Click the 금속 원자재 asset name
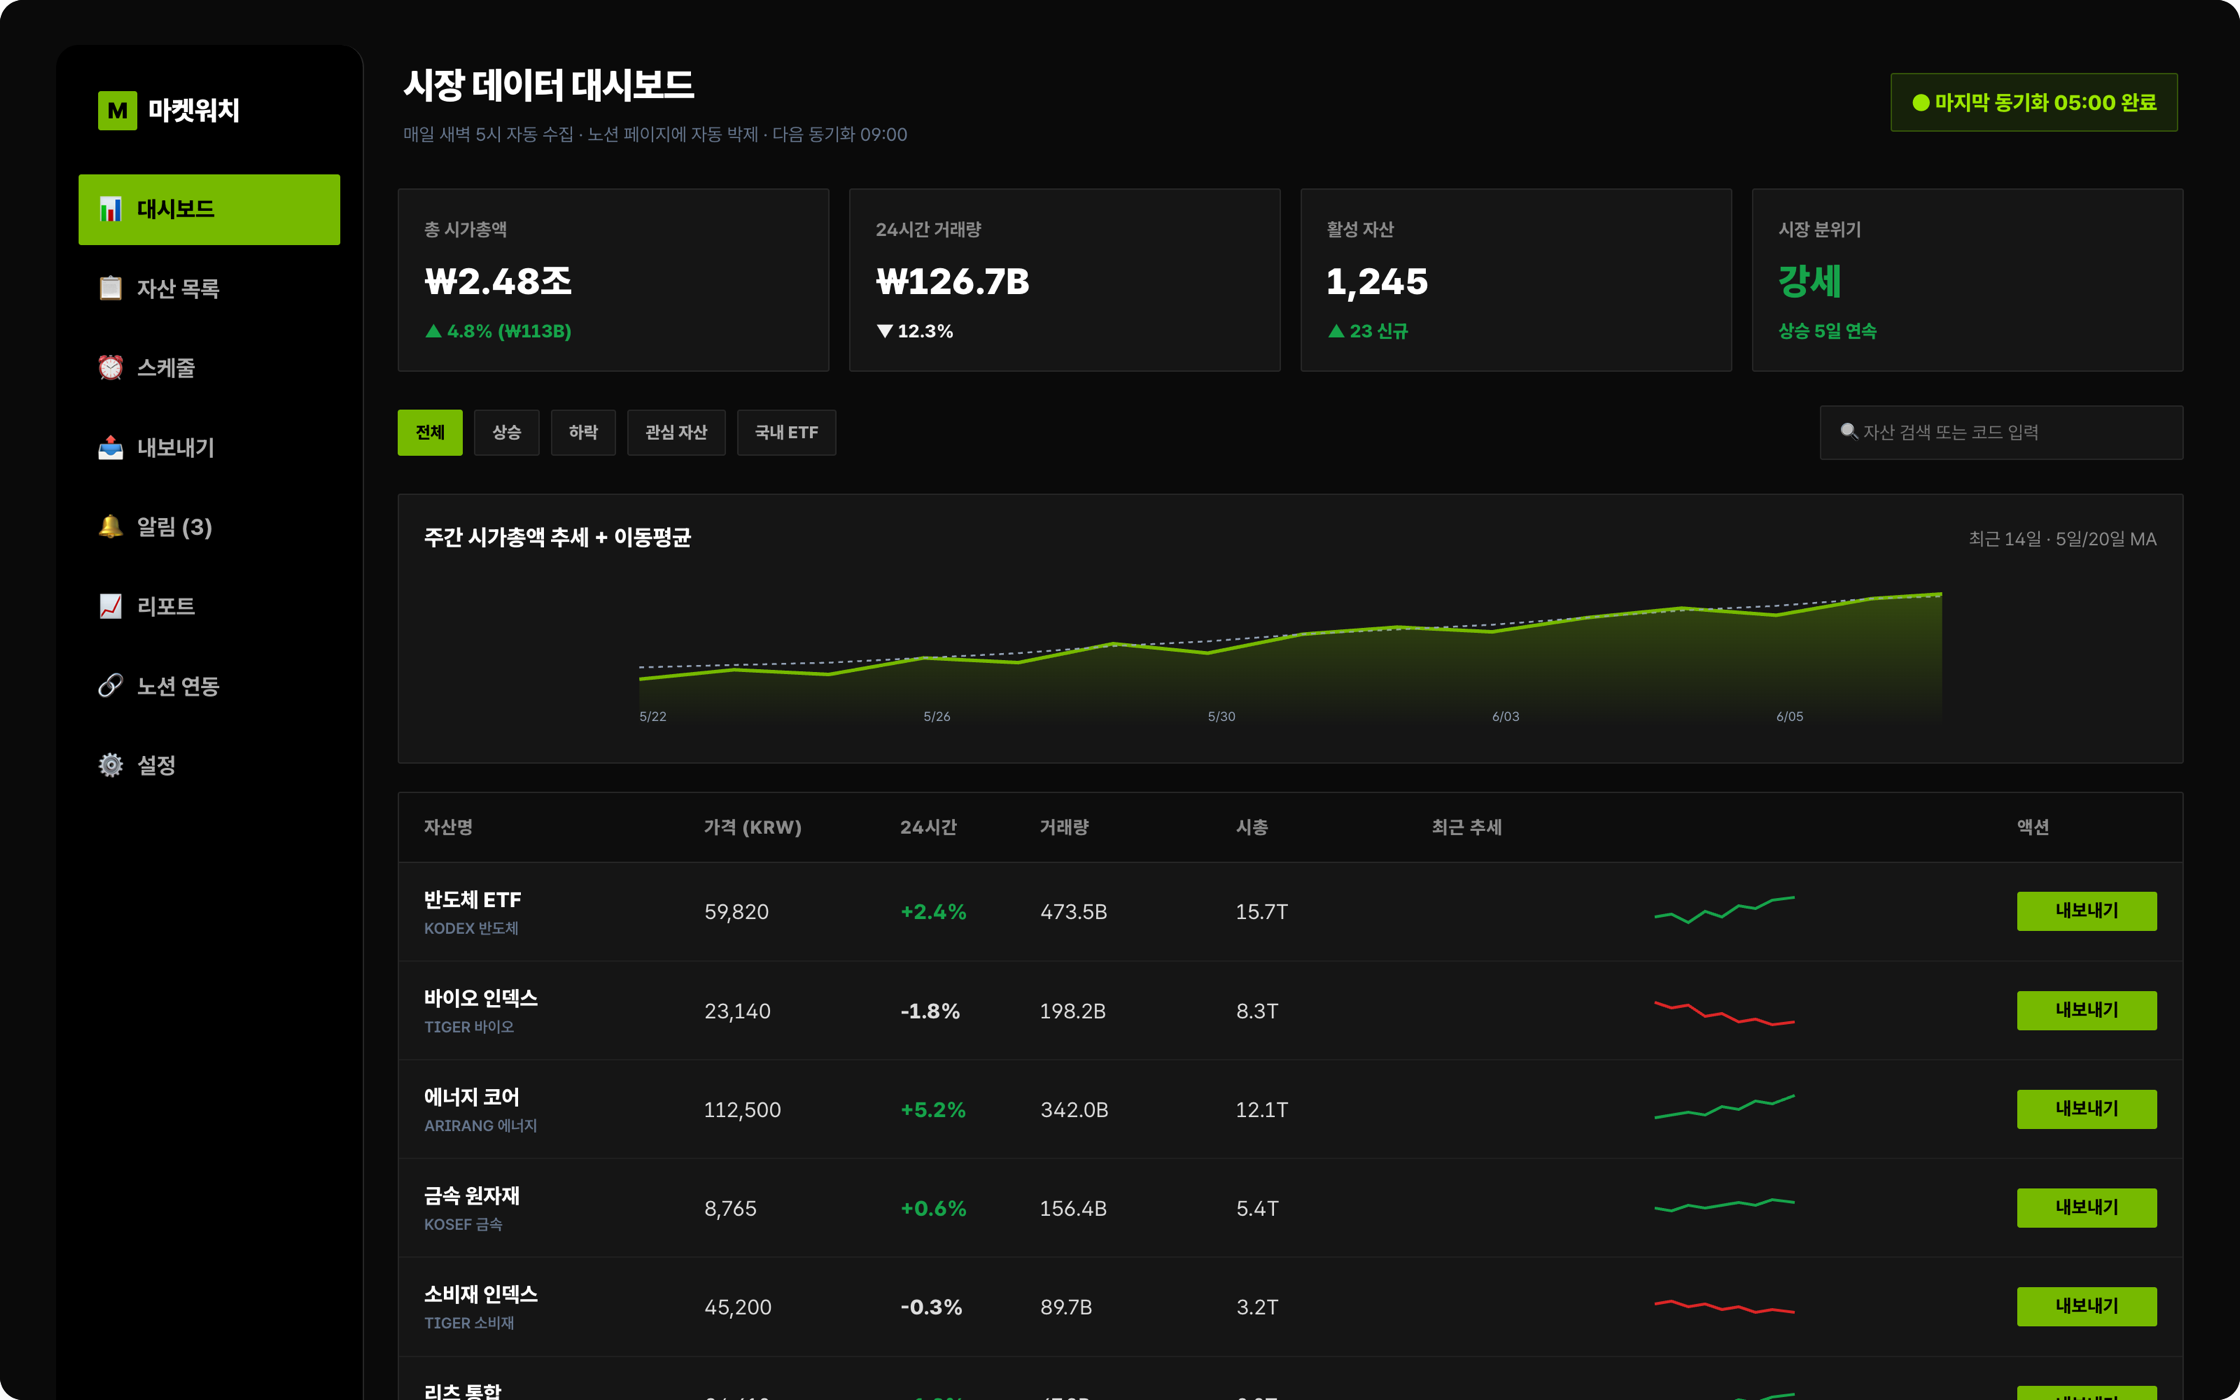The width and height of the screenshot is (2240, 1400). [472, 1196]
